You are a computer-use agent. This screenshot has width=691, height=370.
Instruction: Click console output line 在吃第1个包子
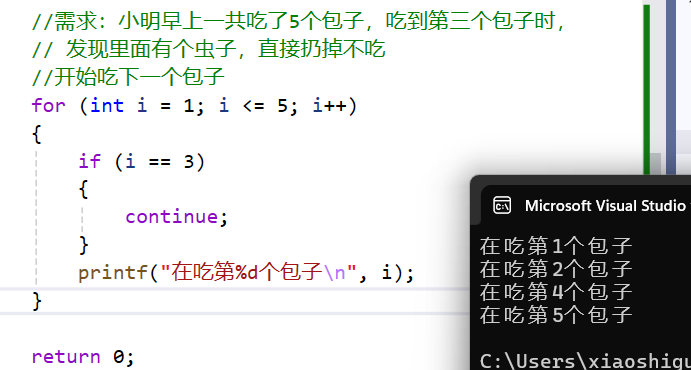(556, 246)
